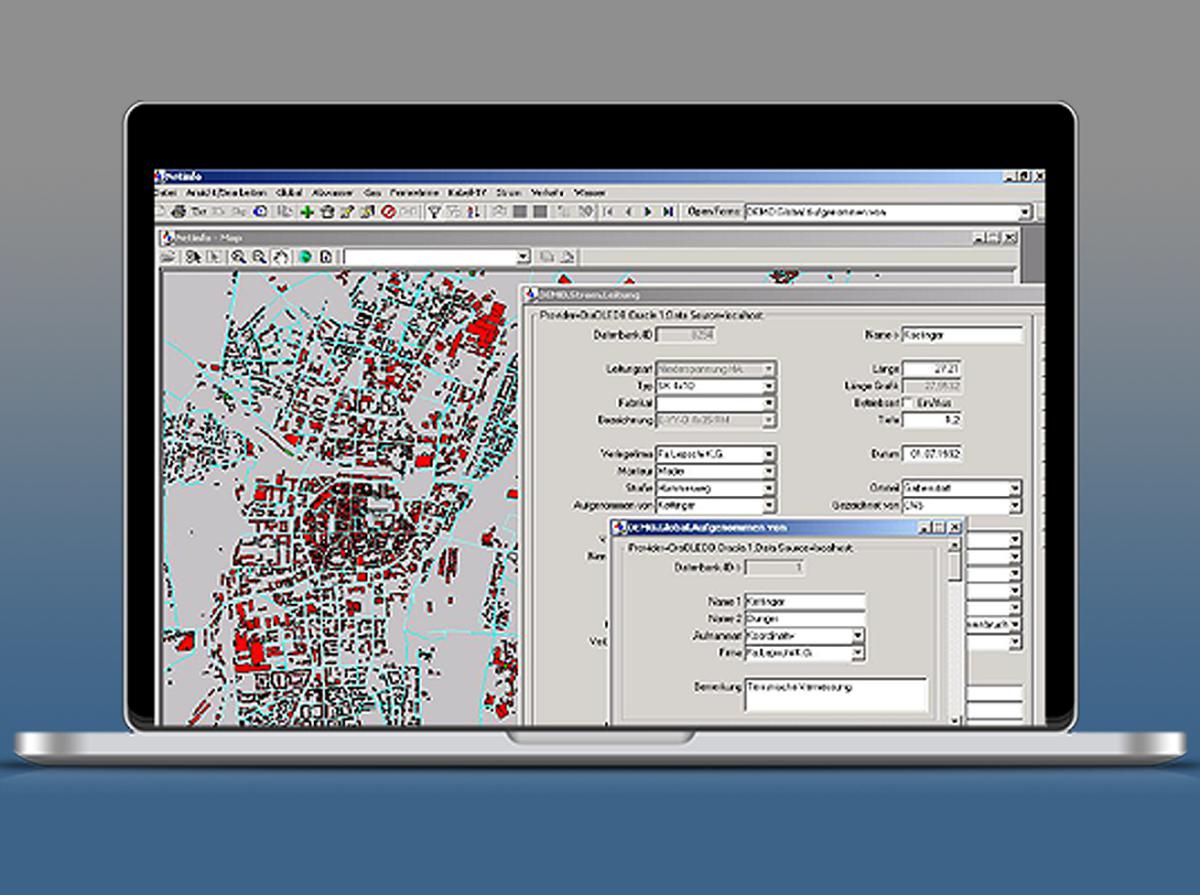Open the Straße dropdown list
Viewport: 1200px width, 895px height.
pyautogui.click(x=768, y=488)
